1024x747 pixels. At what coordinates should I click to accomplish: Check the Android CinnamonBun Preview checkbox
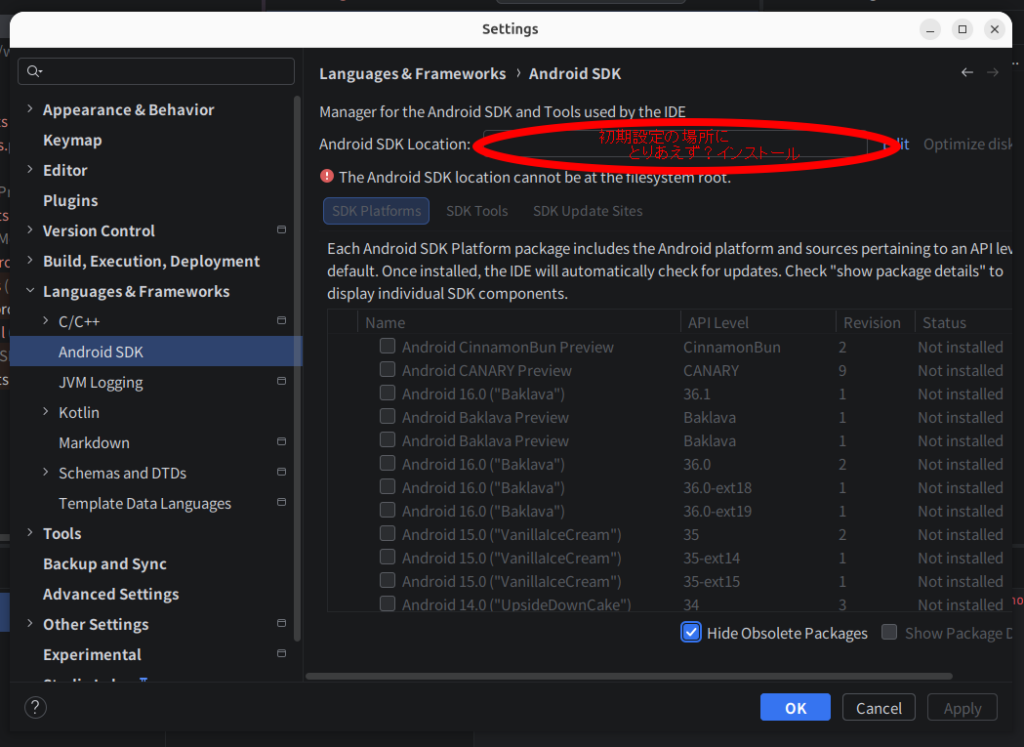387,347
